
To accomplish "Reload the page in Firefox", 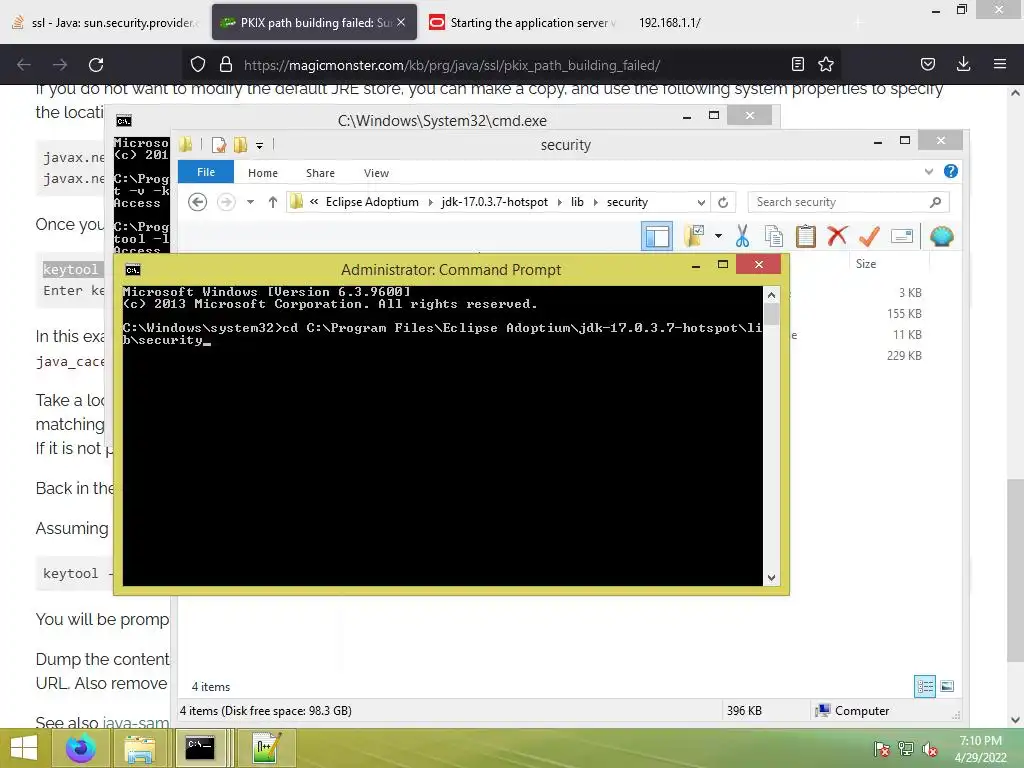I will pos(96,65).
